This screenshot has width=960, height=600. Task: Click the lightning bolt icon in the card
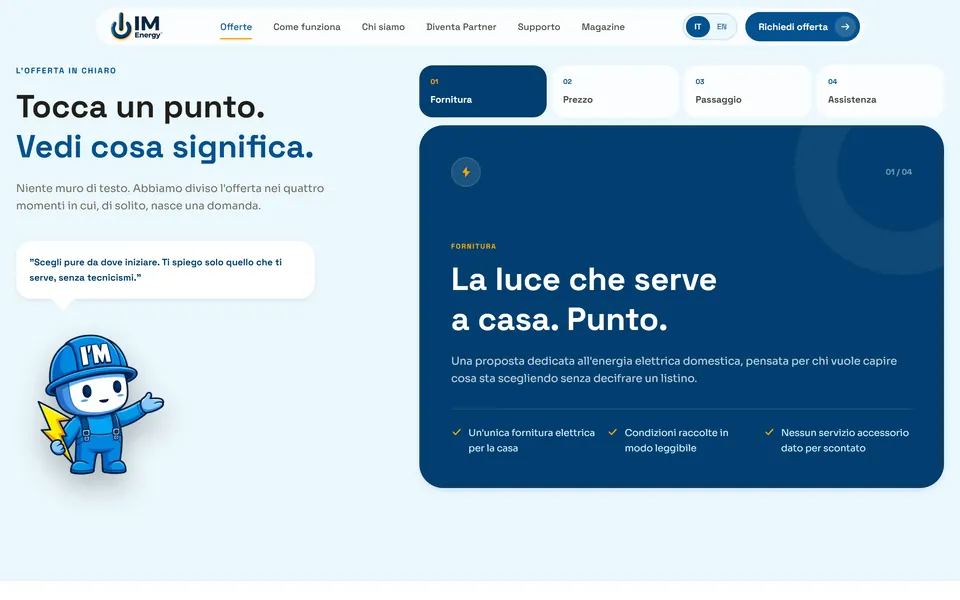pyautogui.click(x=466, y=172)
